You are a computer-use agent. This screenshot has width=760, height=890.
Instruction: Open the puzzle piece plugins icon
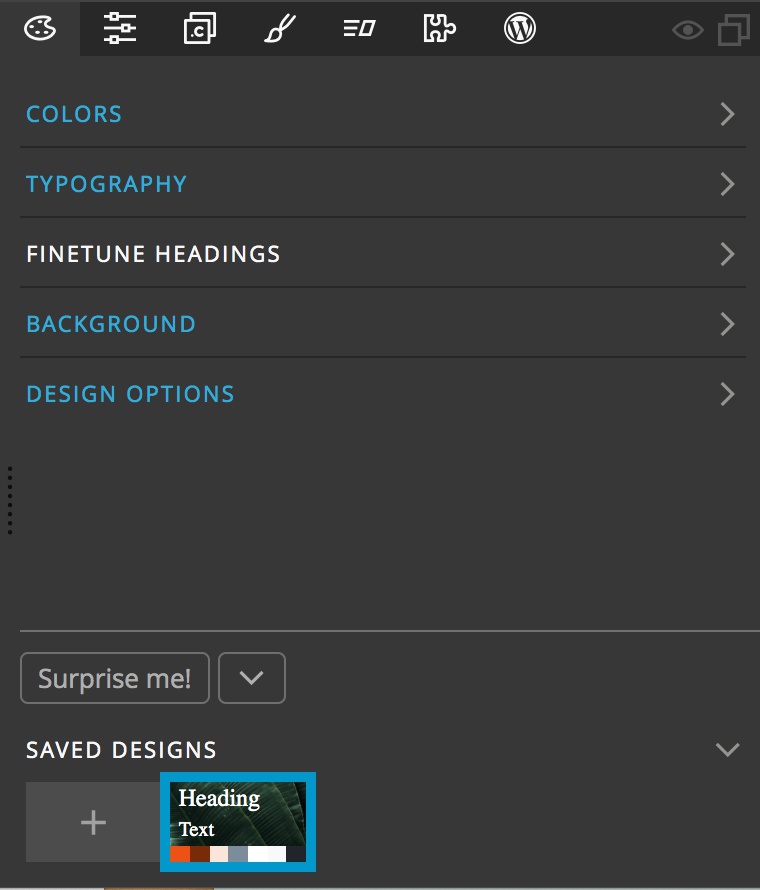[x=439, y=28]
